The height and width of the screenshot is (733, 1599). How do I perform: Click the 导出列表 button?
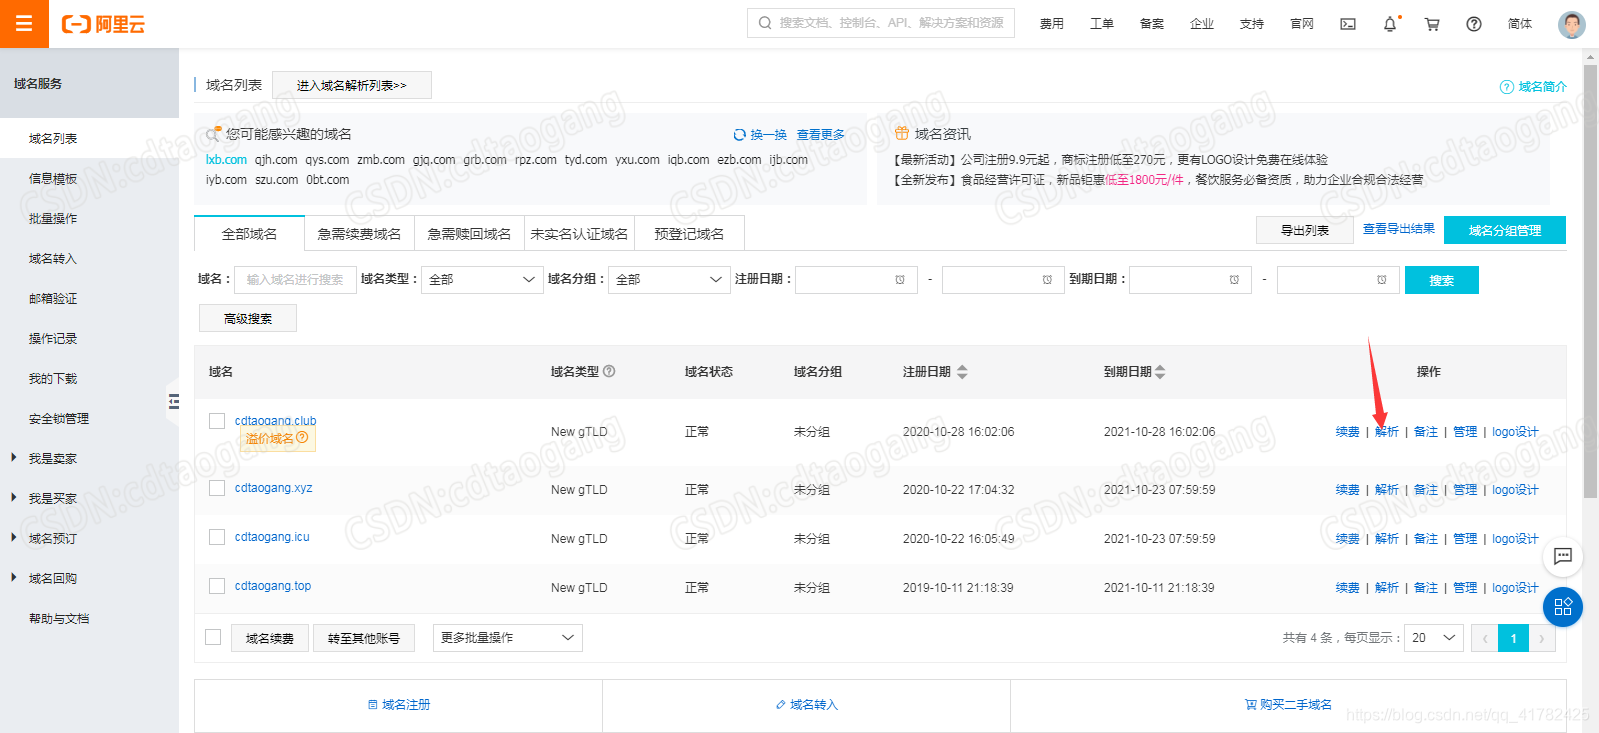(x=1305, y=230)
